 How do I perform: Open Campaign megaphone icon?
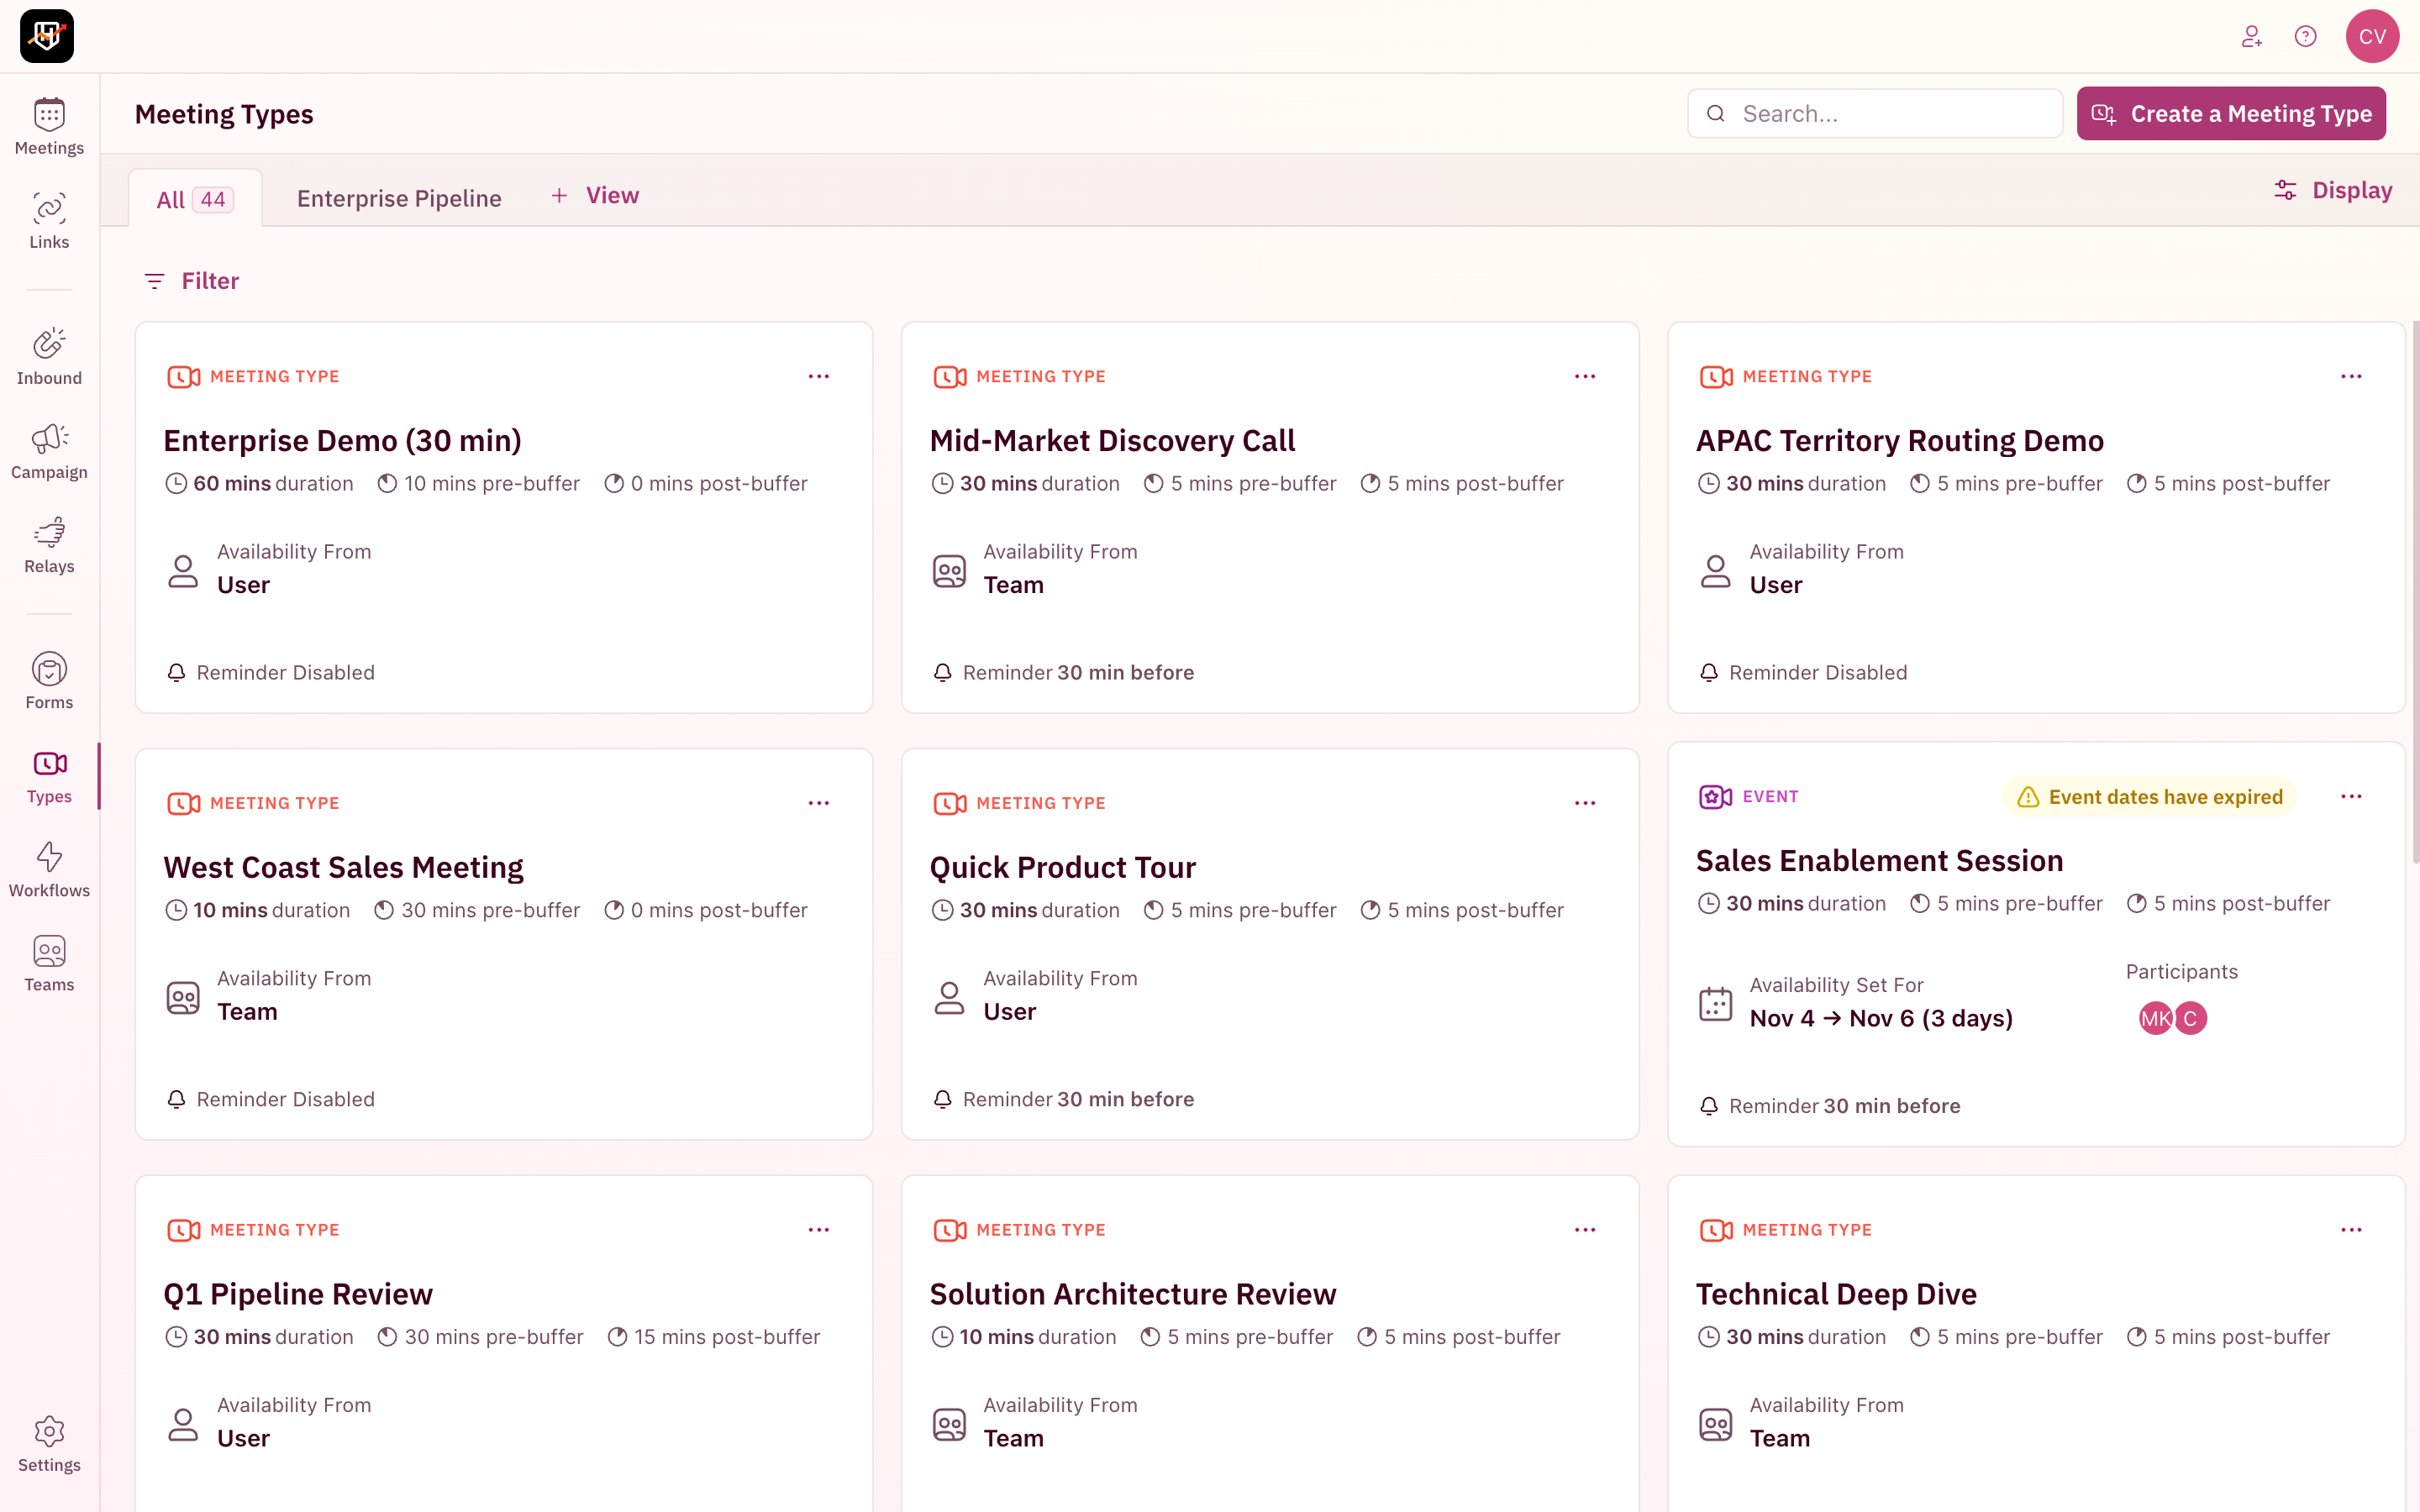coord(49,451)
